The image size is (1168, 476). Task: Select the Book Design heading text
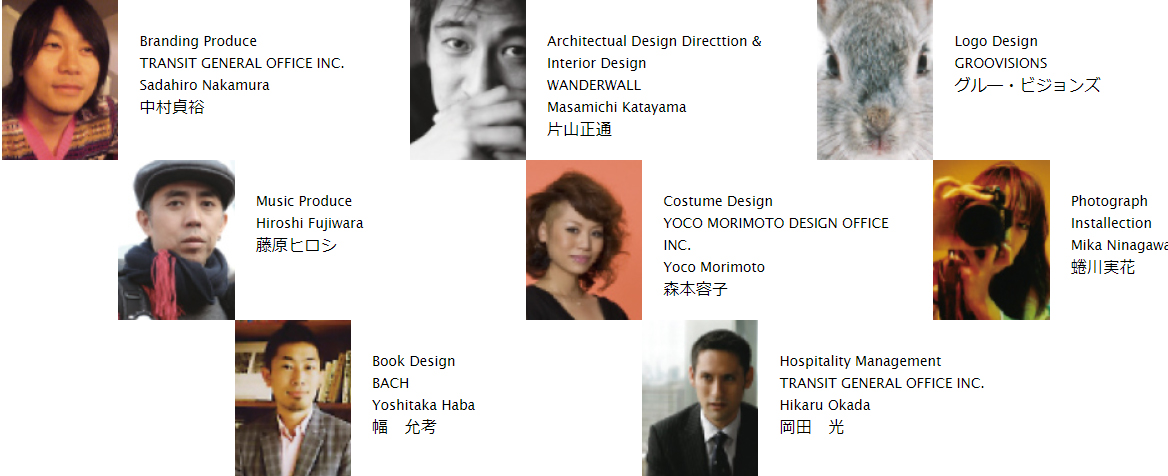point(413,361)
